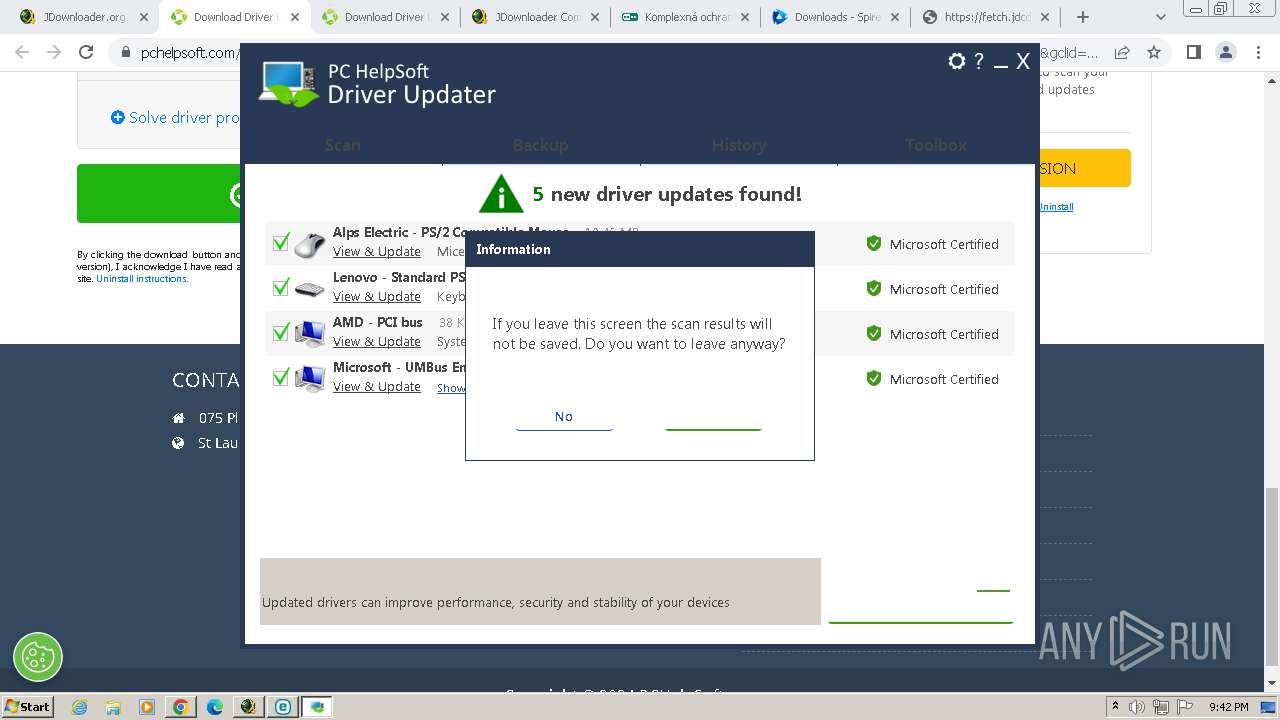Click the PC HelpSoft logo icon
The height and width of the screenshot is (720, 1280).
(x=289, y=84)
